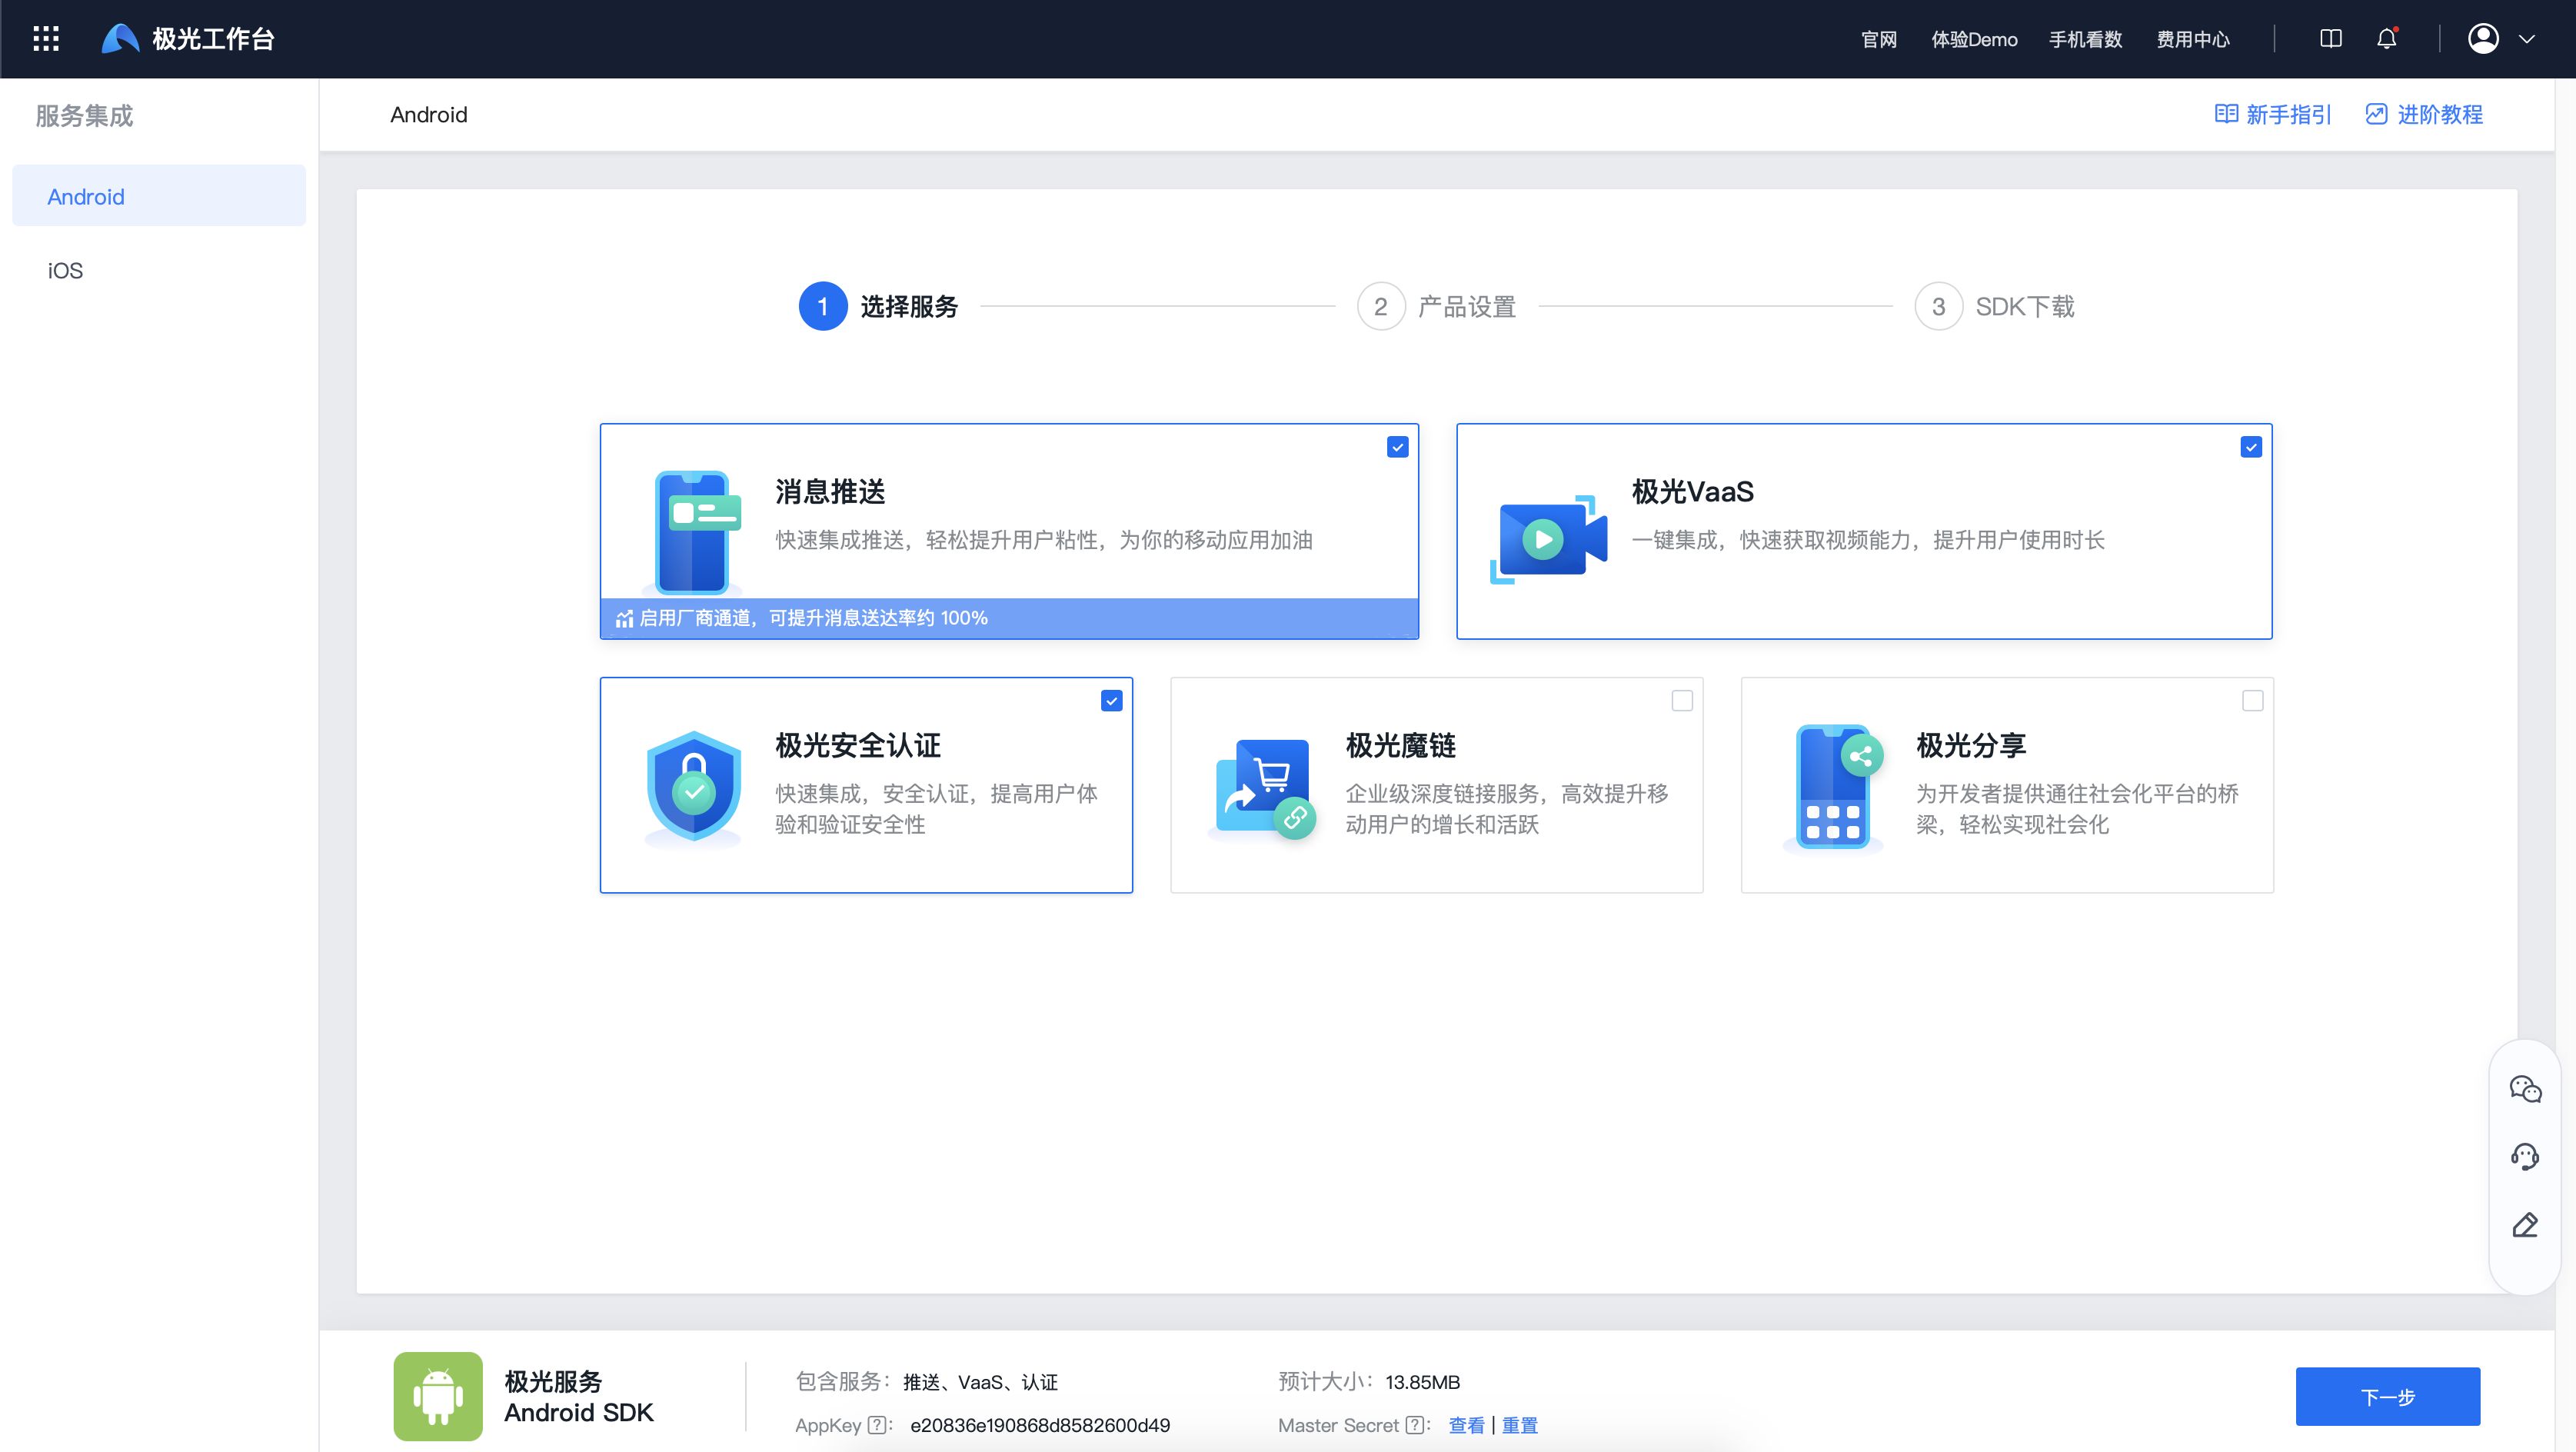Click the 消息推送 card title
This screenshot has width=2576, height=1452.
830,491
